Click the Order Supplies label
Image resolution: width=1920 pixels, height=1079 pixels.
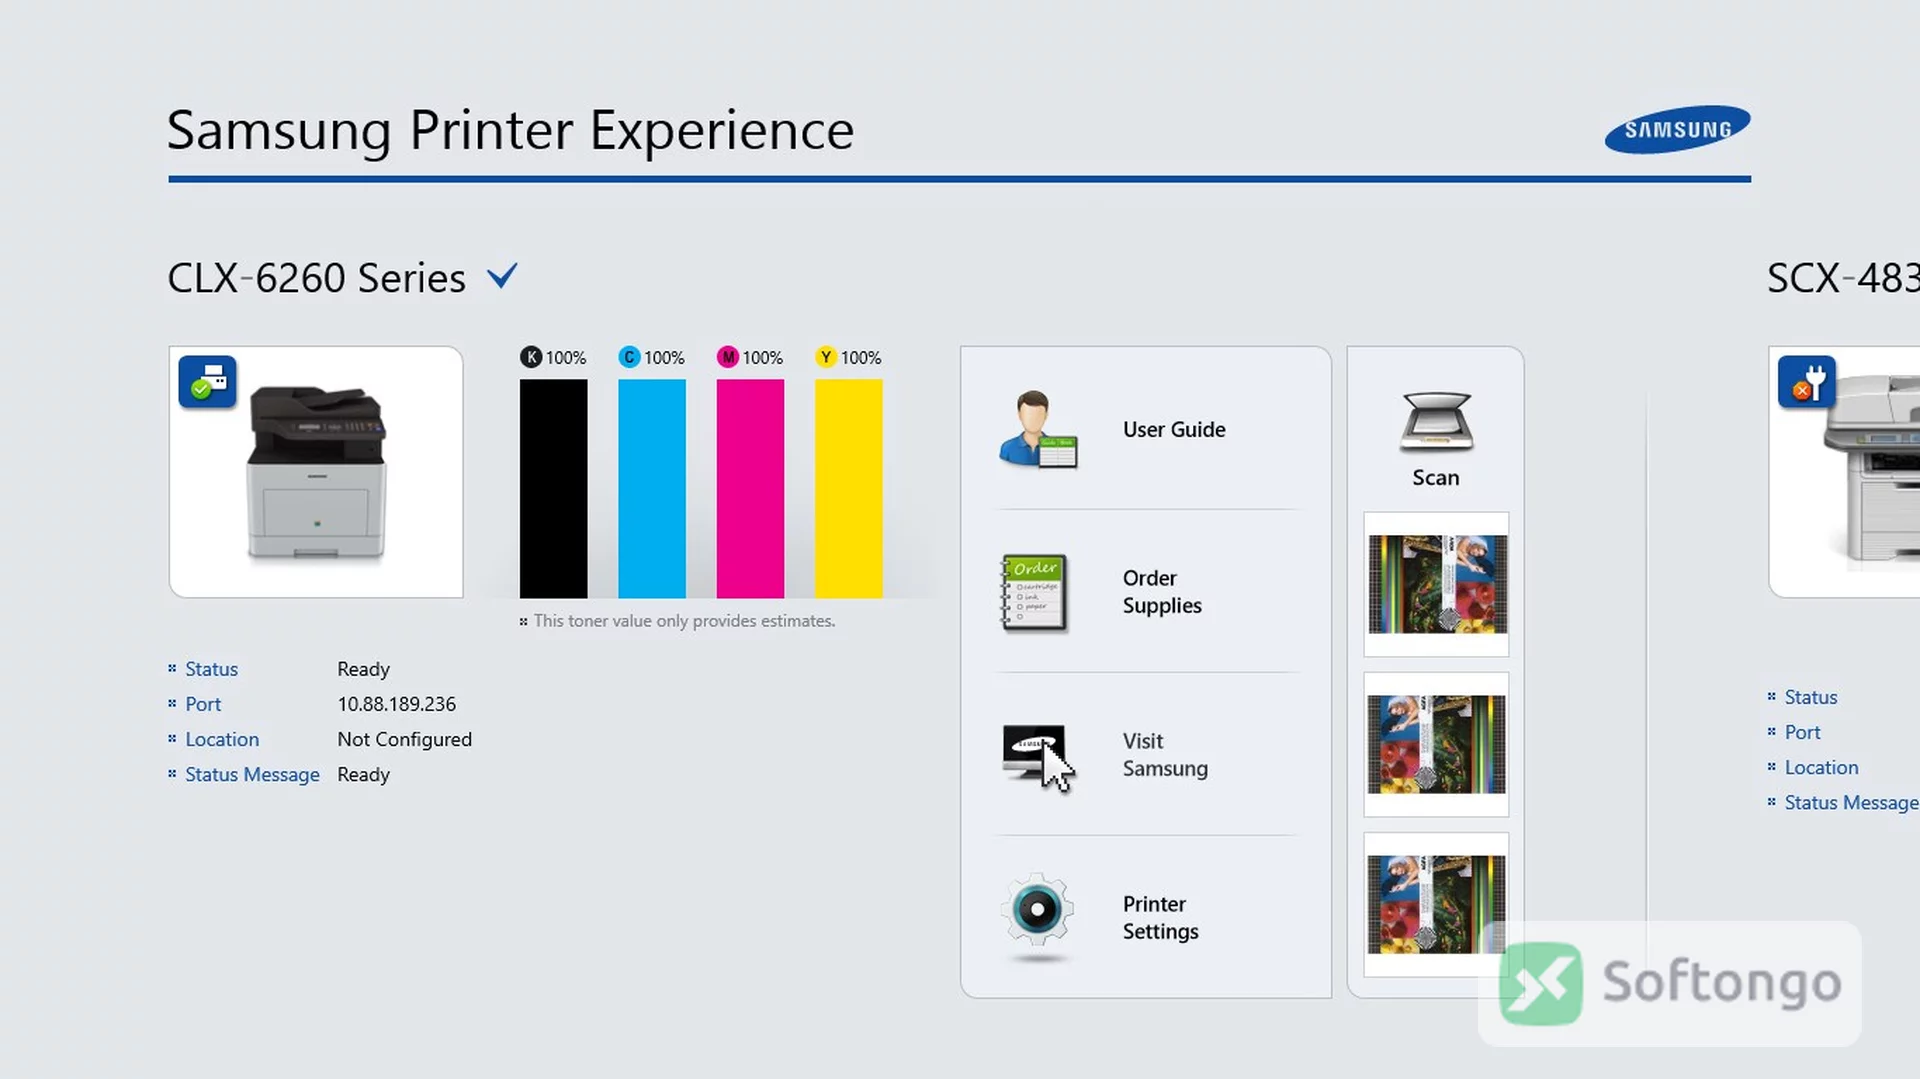[x=1162, y=592]
